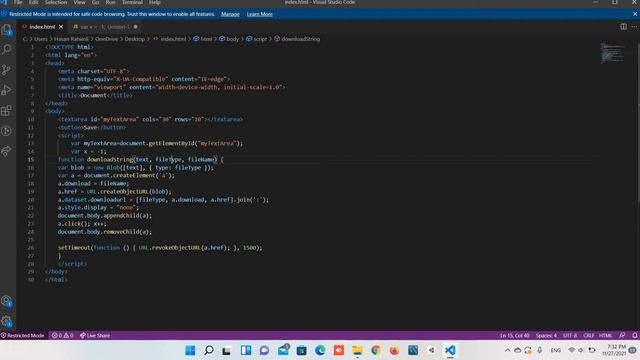
Task: Open the Search view in activity bar
Action: click(x=7, y=49)
